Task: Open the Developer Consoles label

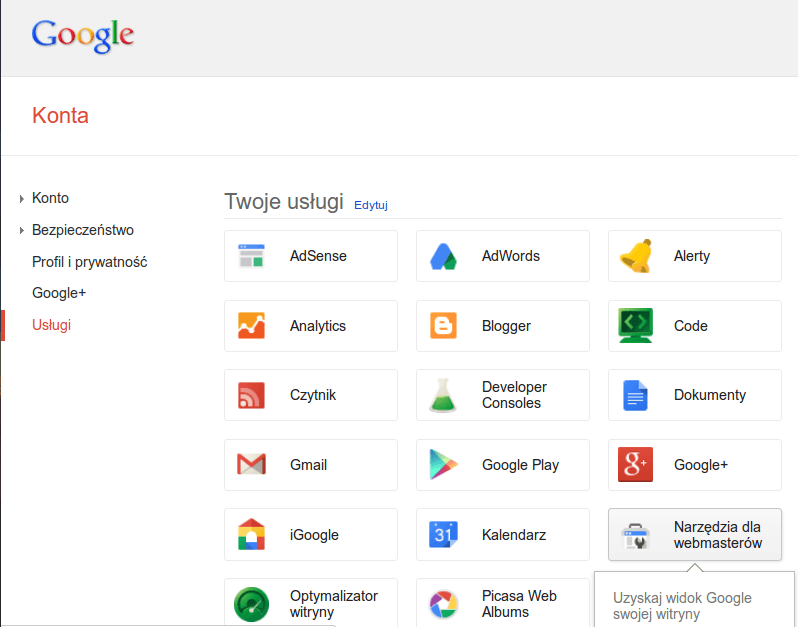Action: pyautogui.click(x=515, y=395)
